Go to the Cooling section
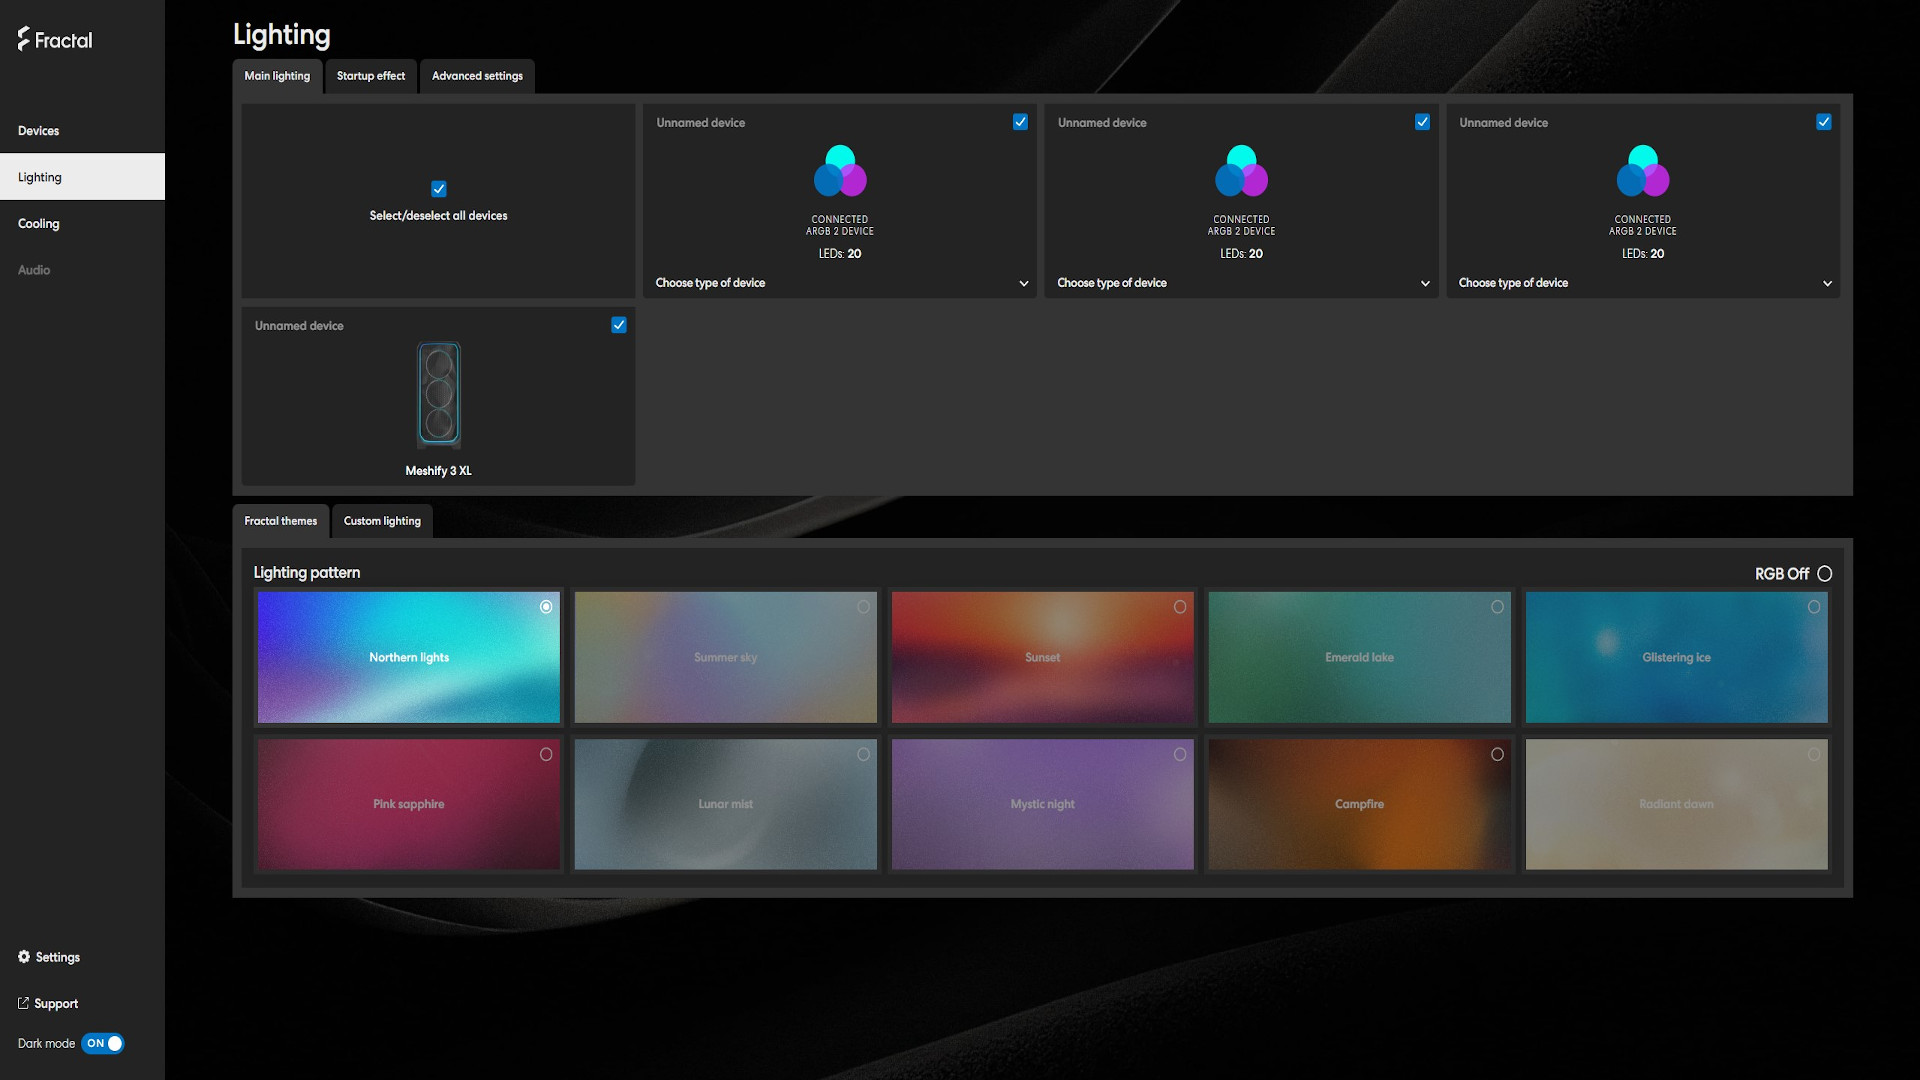This screenshot has height=1080, width=1920. [39, 224]
